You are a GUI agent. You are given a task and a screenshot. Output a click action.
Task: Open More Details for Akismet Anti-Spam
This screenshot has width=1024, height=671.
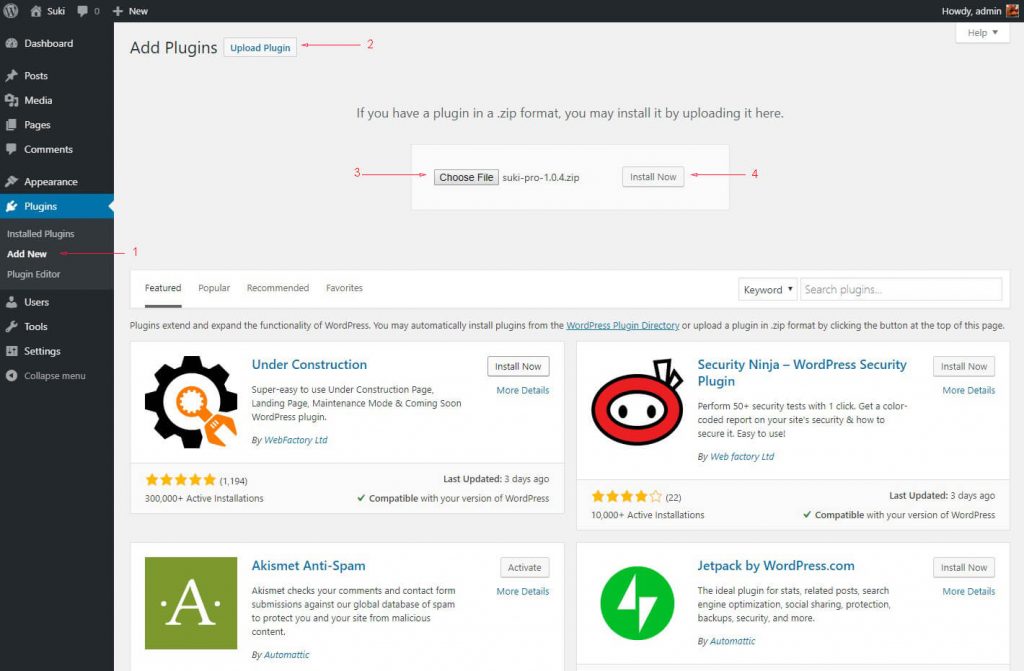[x=522, y=592]
